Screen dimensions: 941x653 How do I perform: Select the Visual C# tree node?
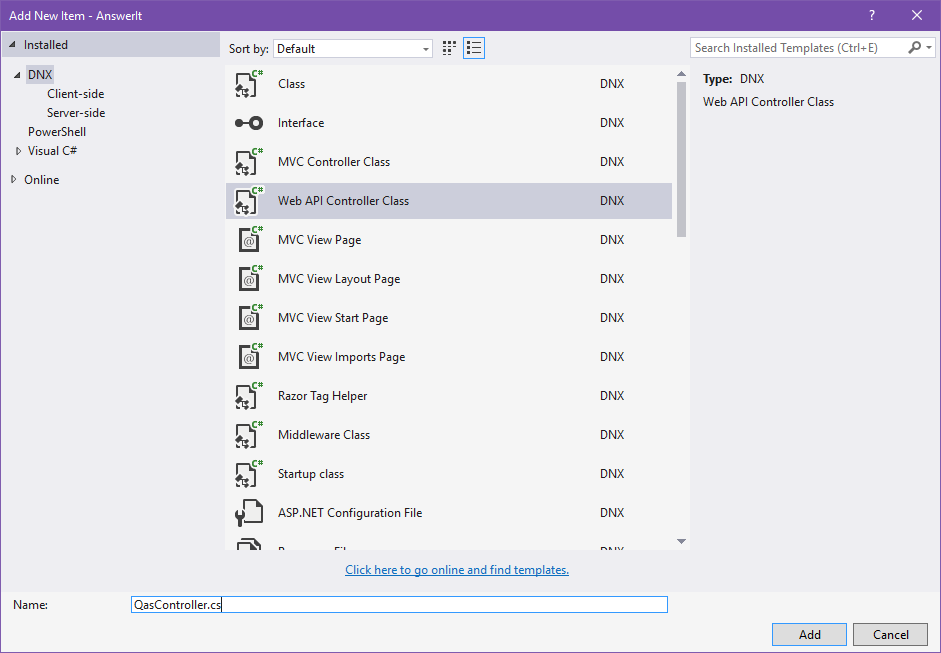(52, 151)
